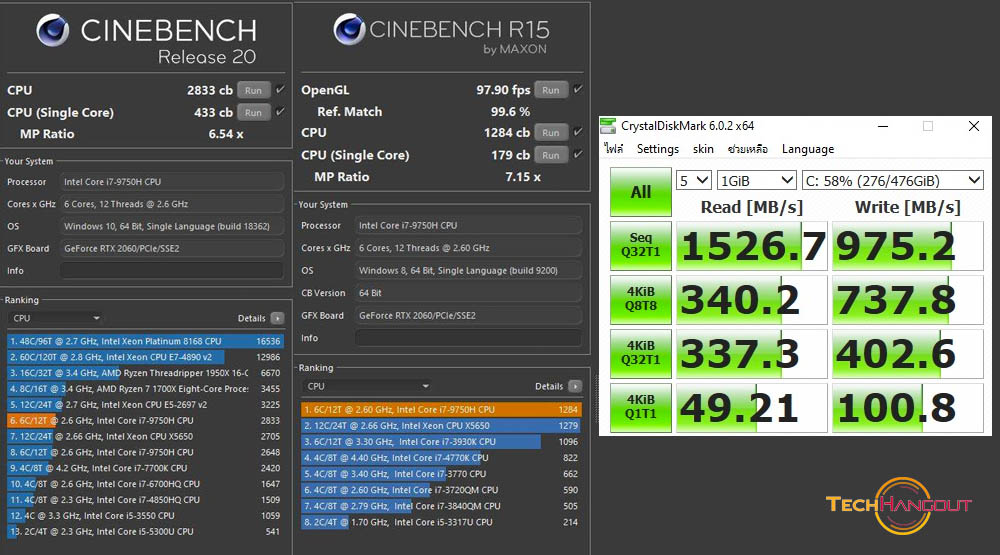Toggle the OpenGL checkbox in Cinebench R15

[x=578, y=89]
